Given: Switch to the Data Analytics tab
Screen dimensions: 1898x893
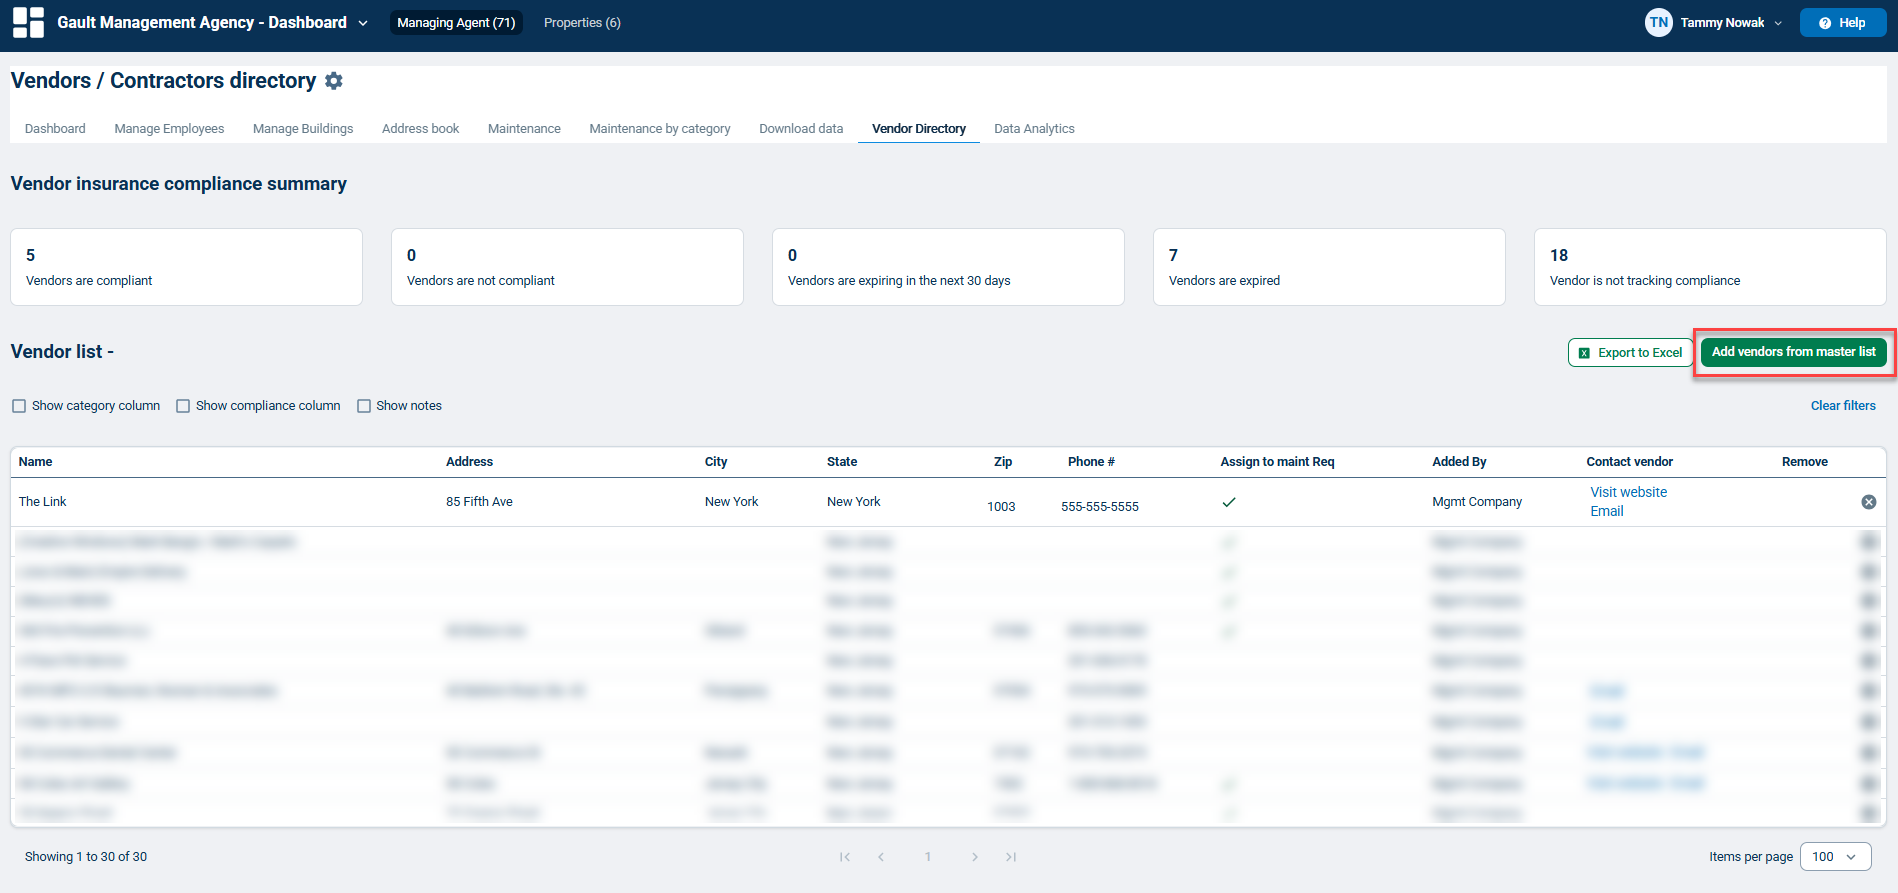Looking at the screenshot, I should pos(1034,129).
